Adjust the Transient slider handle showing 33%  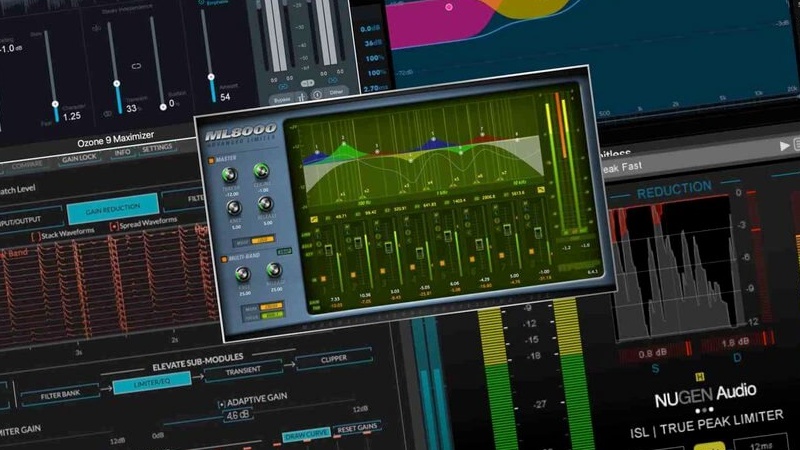click(117, 84)
